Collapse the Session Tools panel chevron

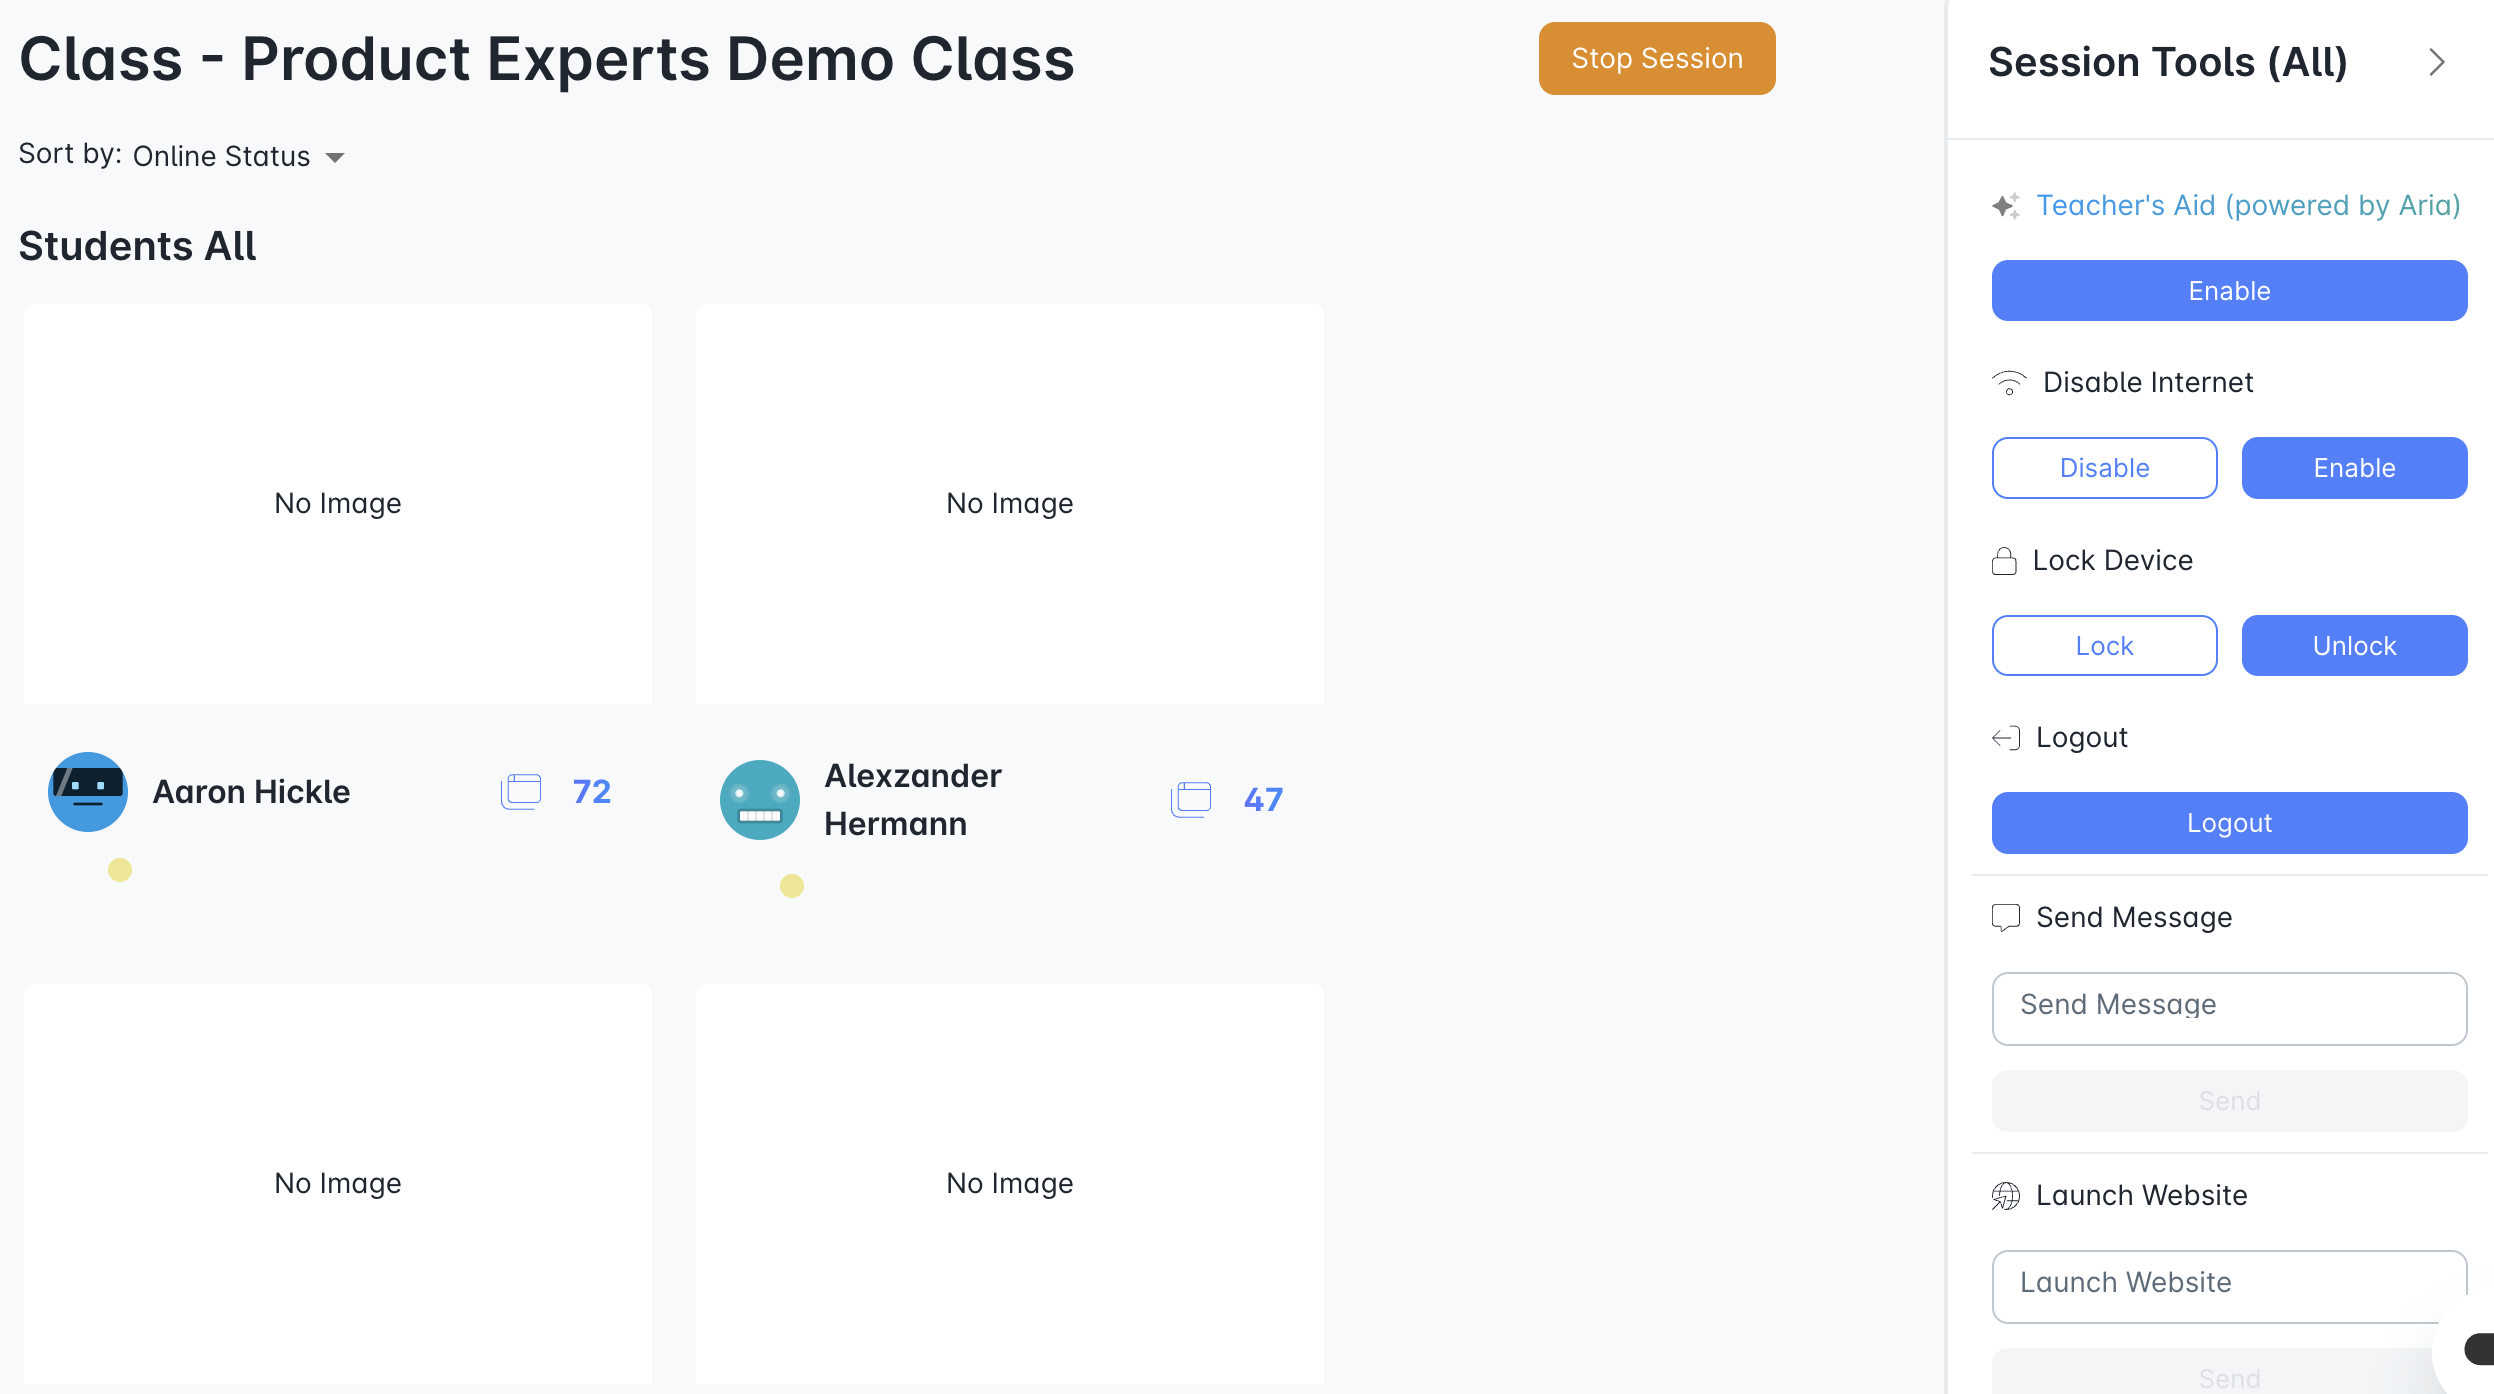pos(2436,62)
